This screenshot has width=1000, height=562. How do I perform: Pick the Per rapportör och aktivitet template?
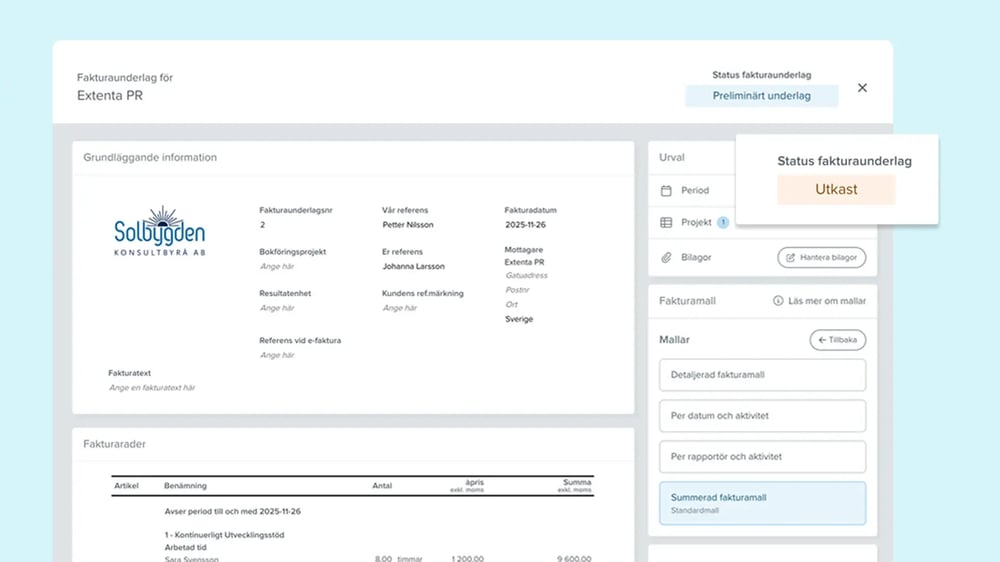(x=762, y=457)
